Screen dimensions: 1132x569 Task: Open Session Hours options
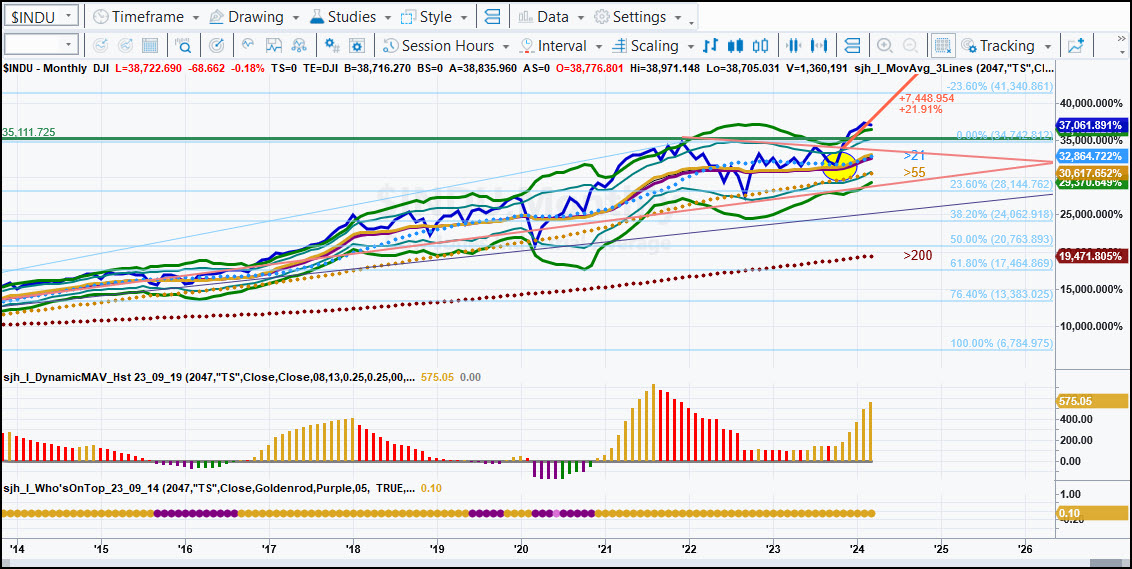point(437,45)
